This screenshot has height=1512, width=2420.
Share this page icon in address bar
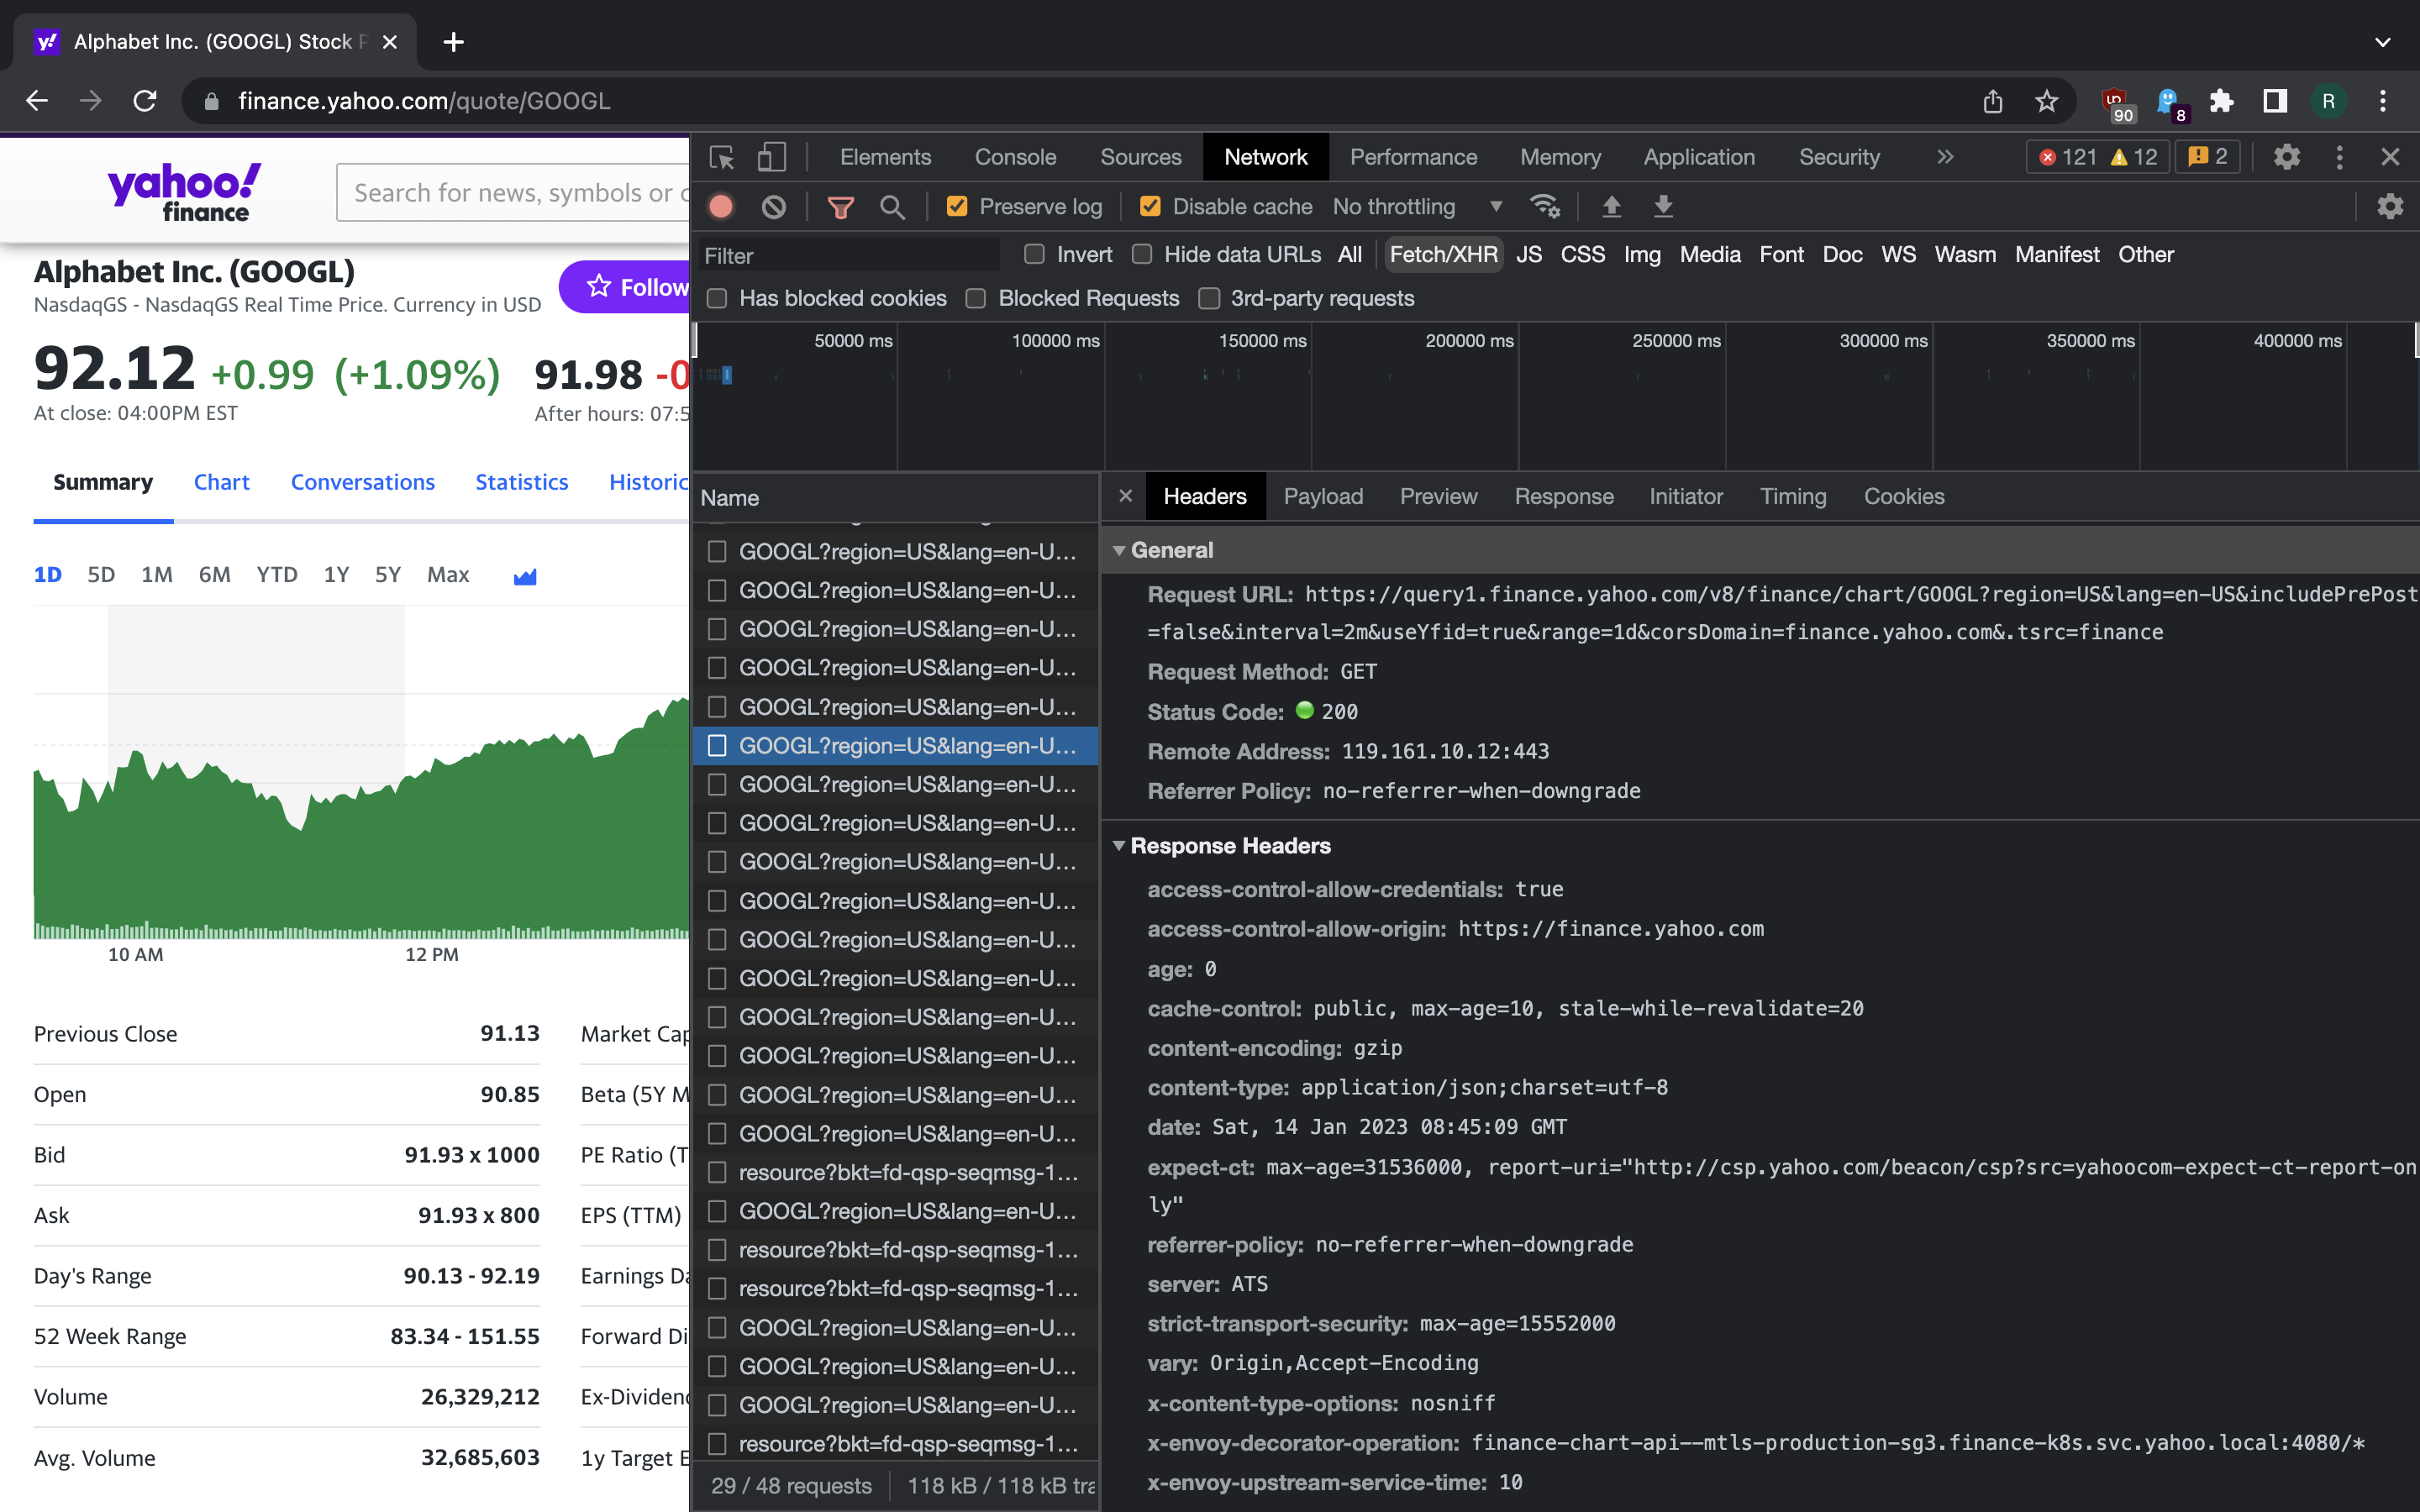[1993, 101]
